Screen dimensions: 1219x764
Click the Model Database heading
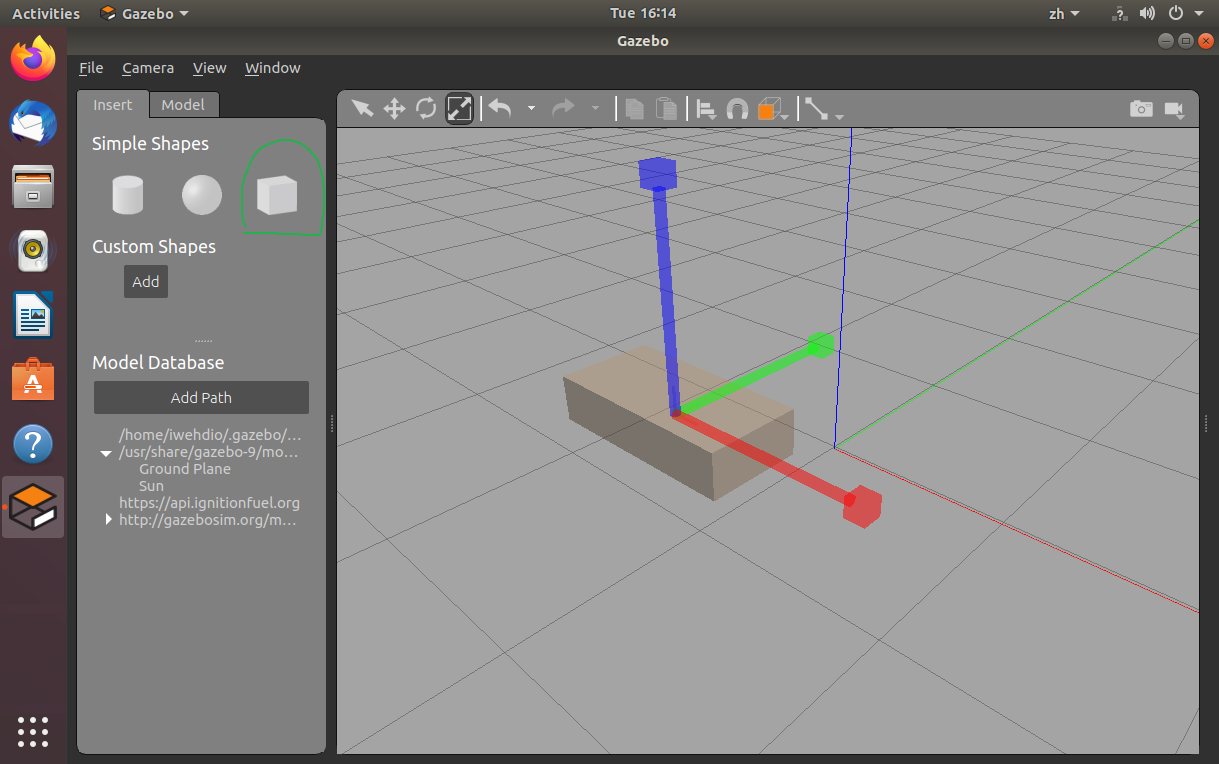pyautogui.click(x=158, y=363)
